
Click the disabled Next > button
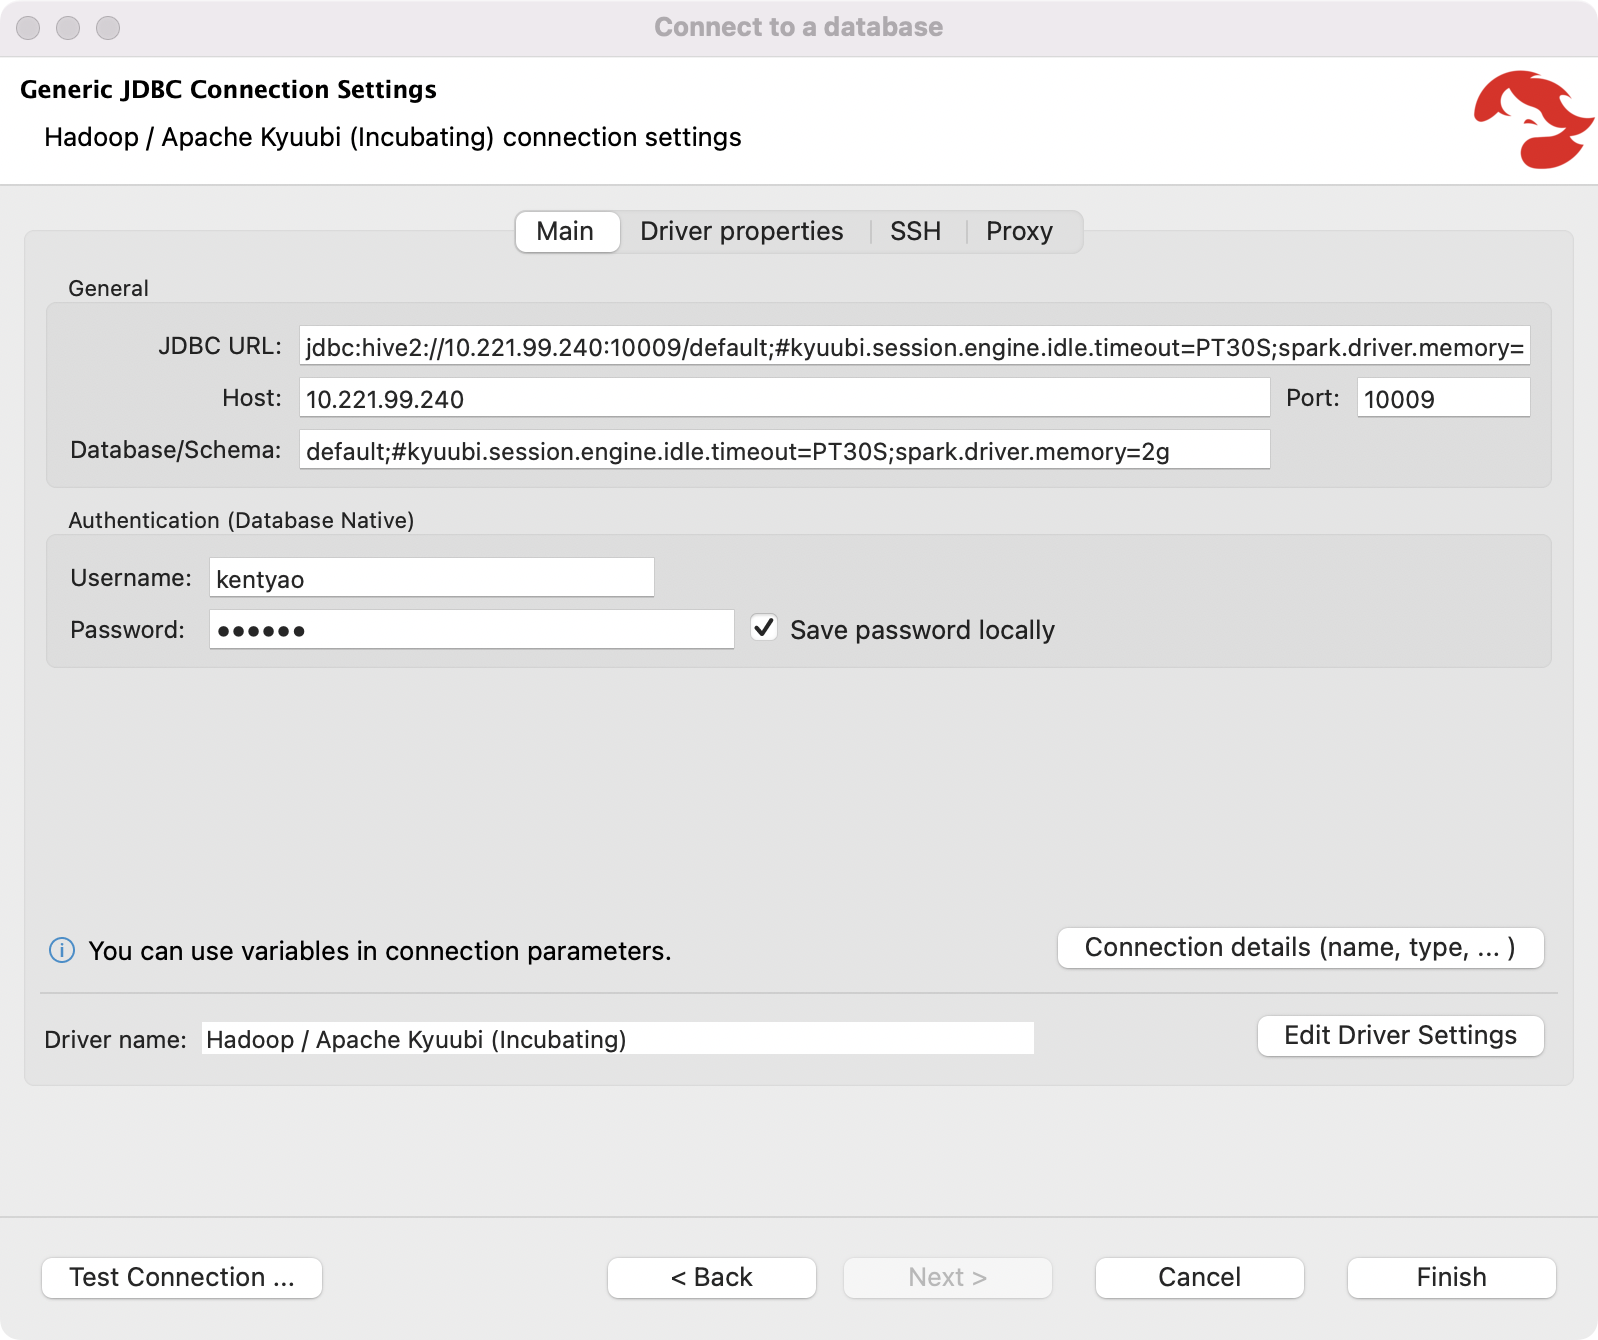[x=947, y=1277]
